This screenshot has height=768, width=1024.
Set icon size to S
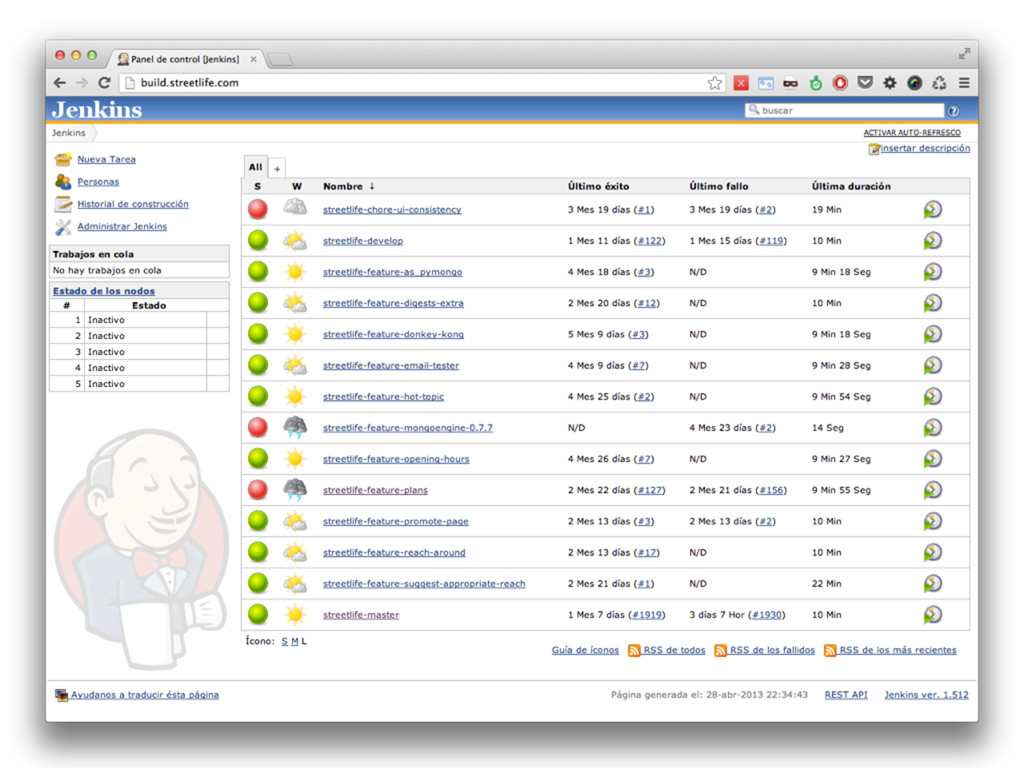285,641
